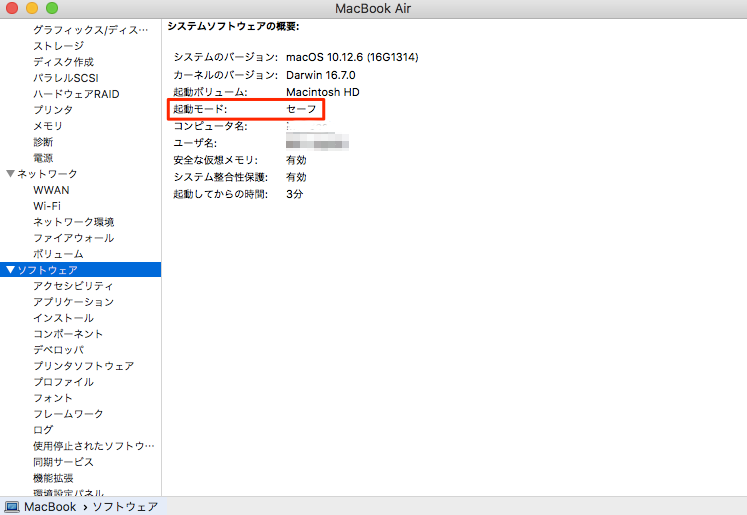Click the Macintosh HD boot volume value
Screen dimensions: 747x515
pos(323,92)
